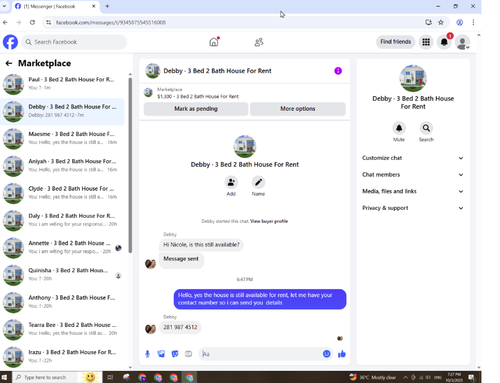Open Tearra Bee's conversation
Viewport: 500px width, 383px height.
[x=63, y=329]
